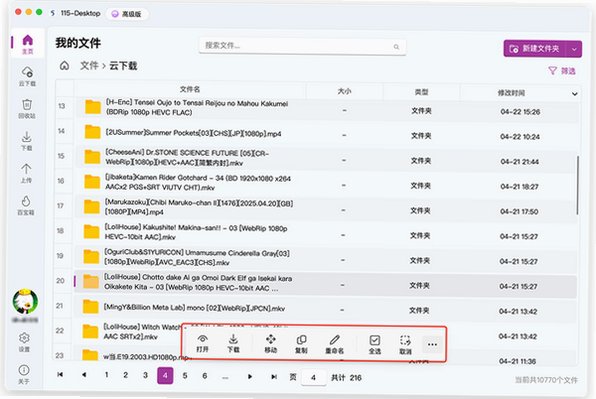Open 设置 settings in the sidebar
Screen dimensions: 596x399
[x=24, y=342]
